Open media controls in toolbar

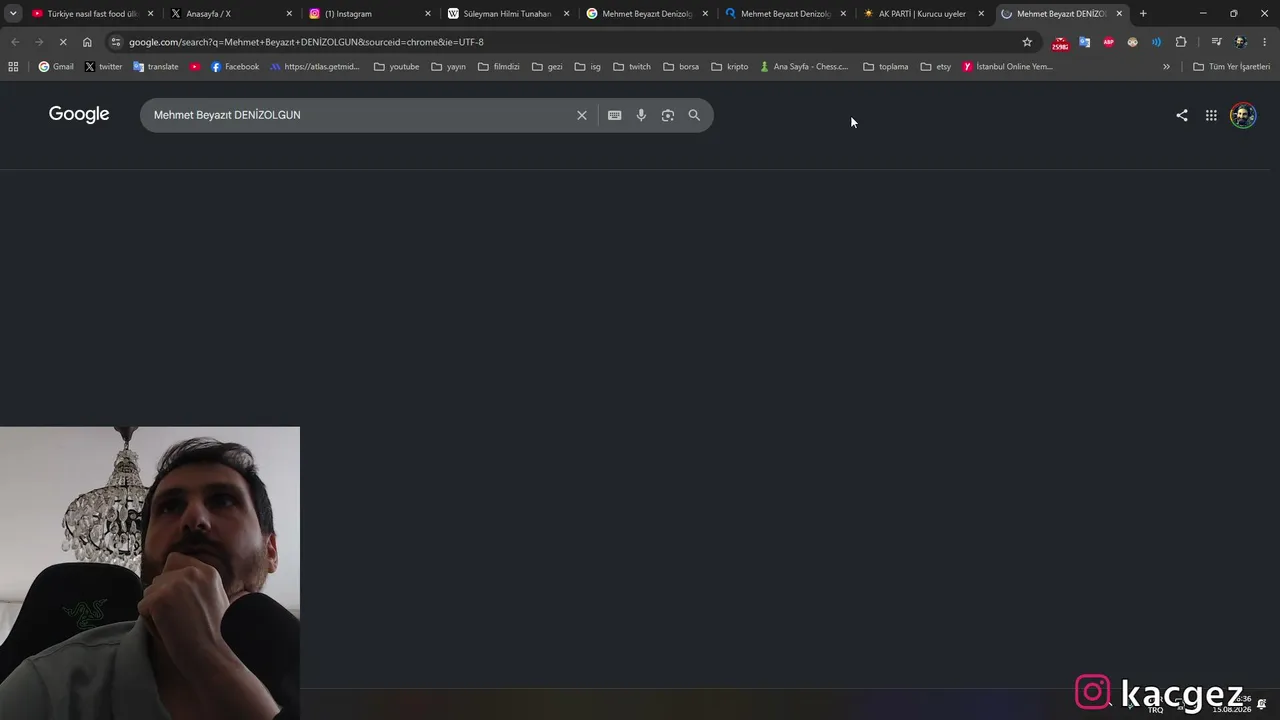(x=1216, y=42)
